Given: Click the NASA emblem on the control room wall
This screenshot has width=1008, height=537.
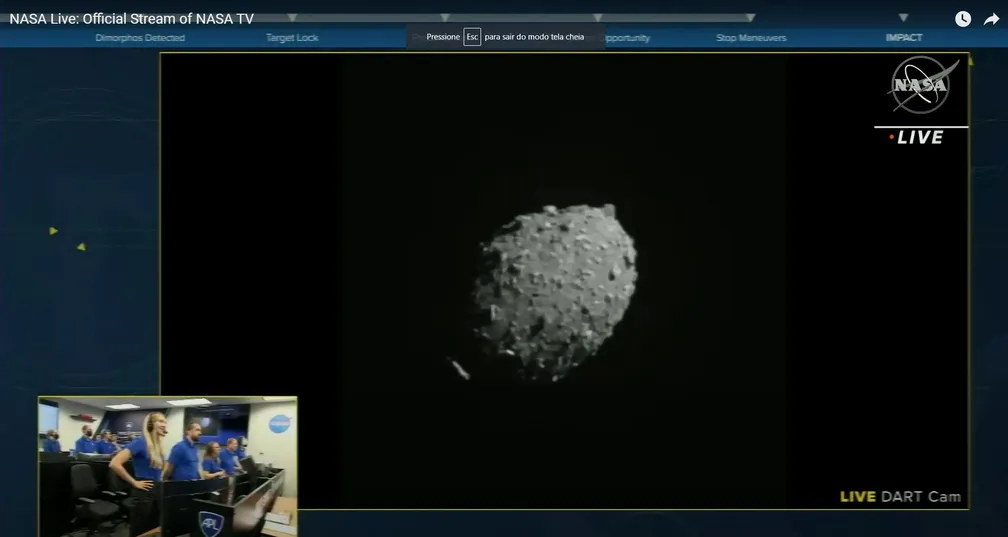Looking at the screenshot, I should coord(280,424).
